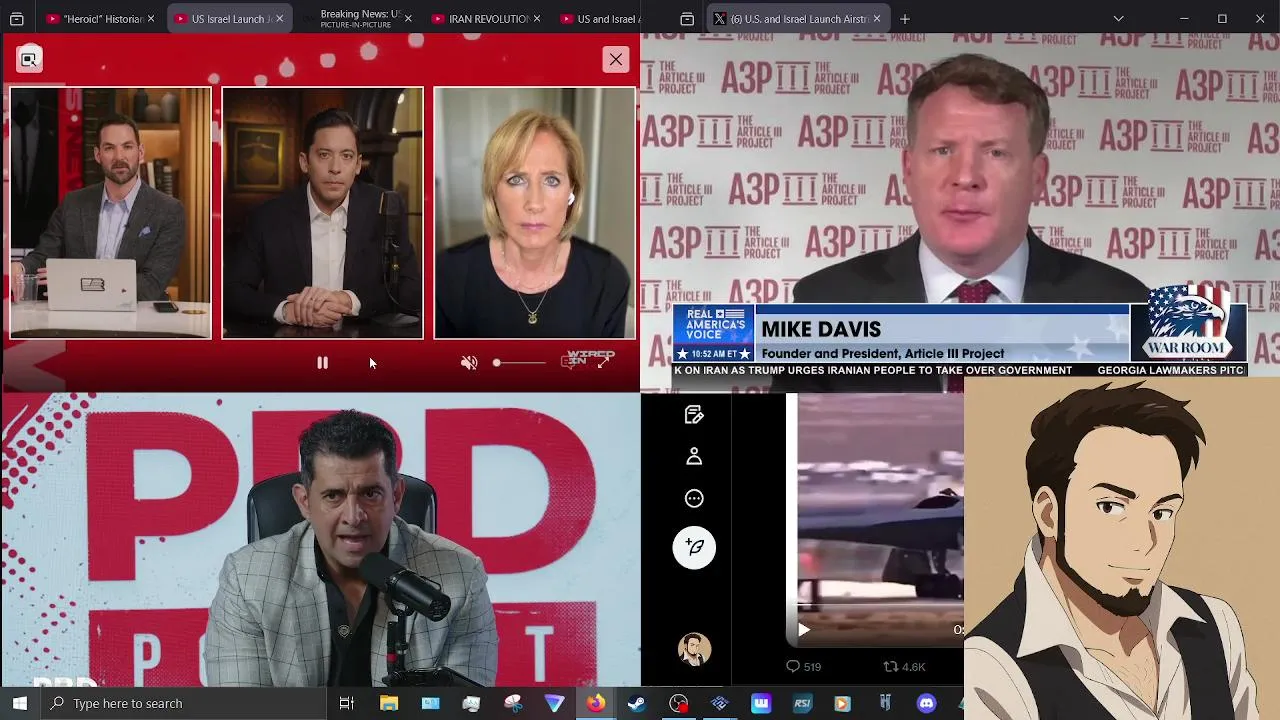This screenshot has height=720, width=1280.
Task: Expand picture-in-picture video to fullscreen
Action: click(603, 362)
